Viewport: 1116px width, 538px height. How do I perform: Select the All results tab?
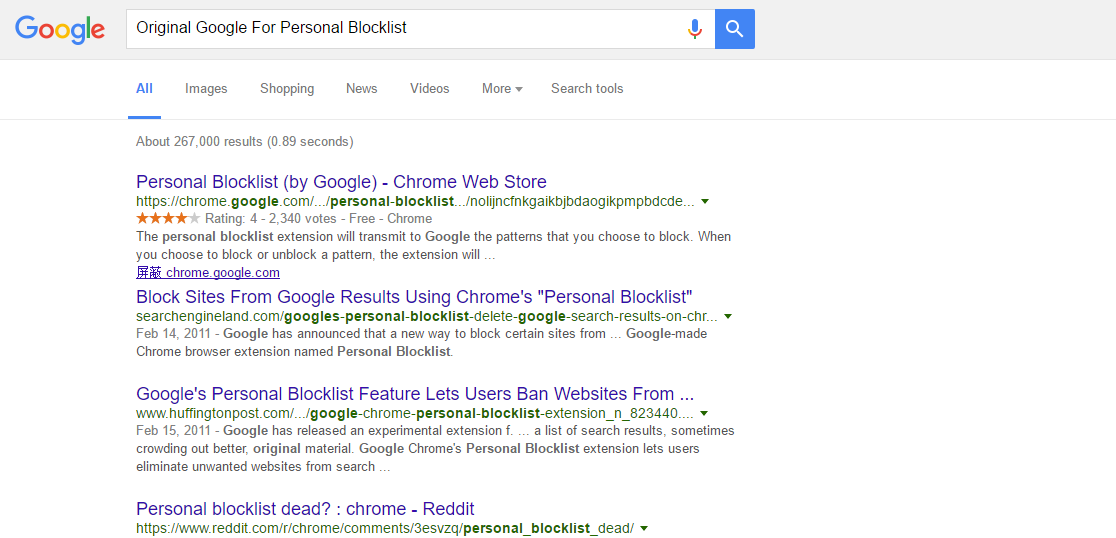point(144,88)
